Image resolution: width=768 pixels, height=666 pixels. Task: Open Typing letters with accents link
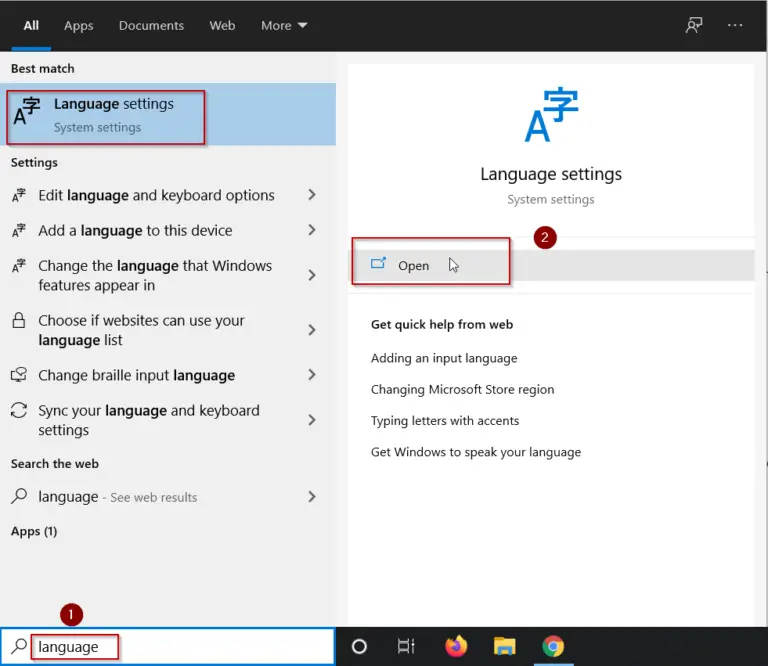445,421
